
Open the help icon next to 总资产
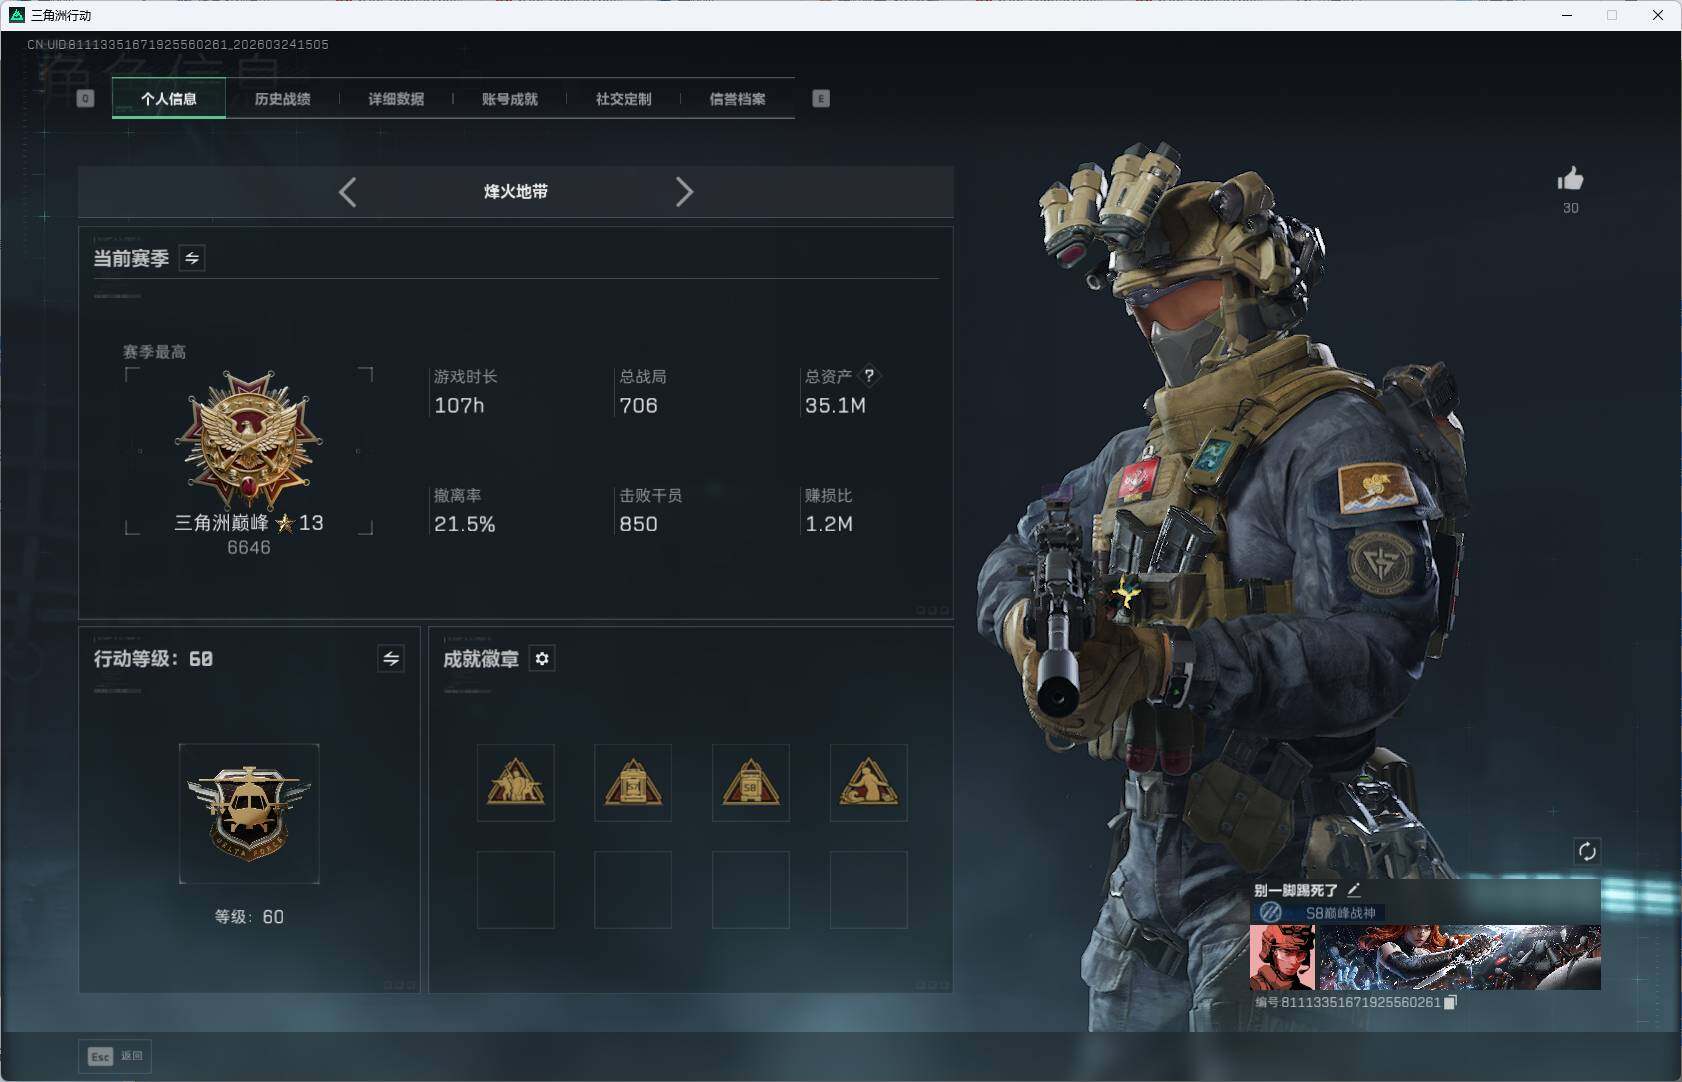click(869, 376)
